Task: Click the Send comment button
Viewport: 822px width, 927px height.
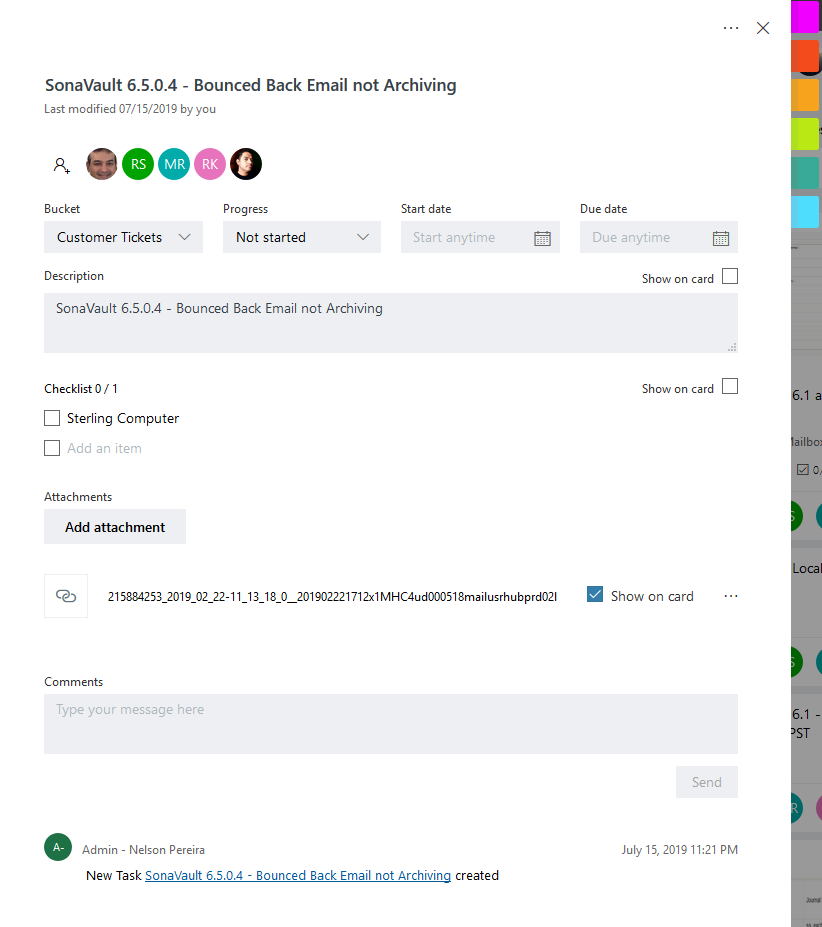Action: (x=706, y=781)
